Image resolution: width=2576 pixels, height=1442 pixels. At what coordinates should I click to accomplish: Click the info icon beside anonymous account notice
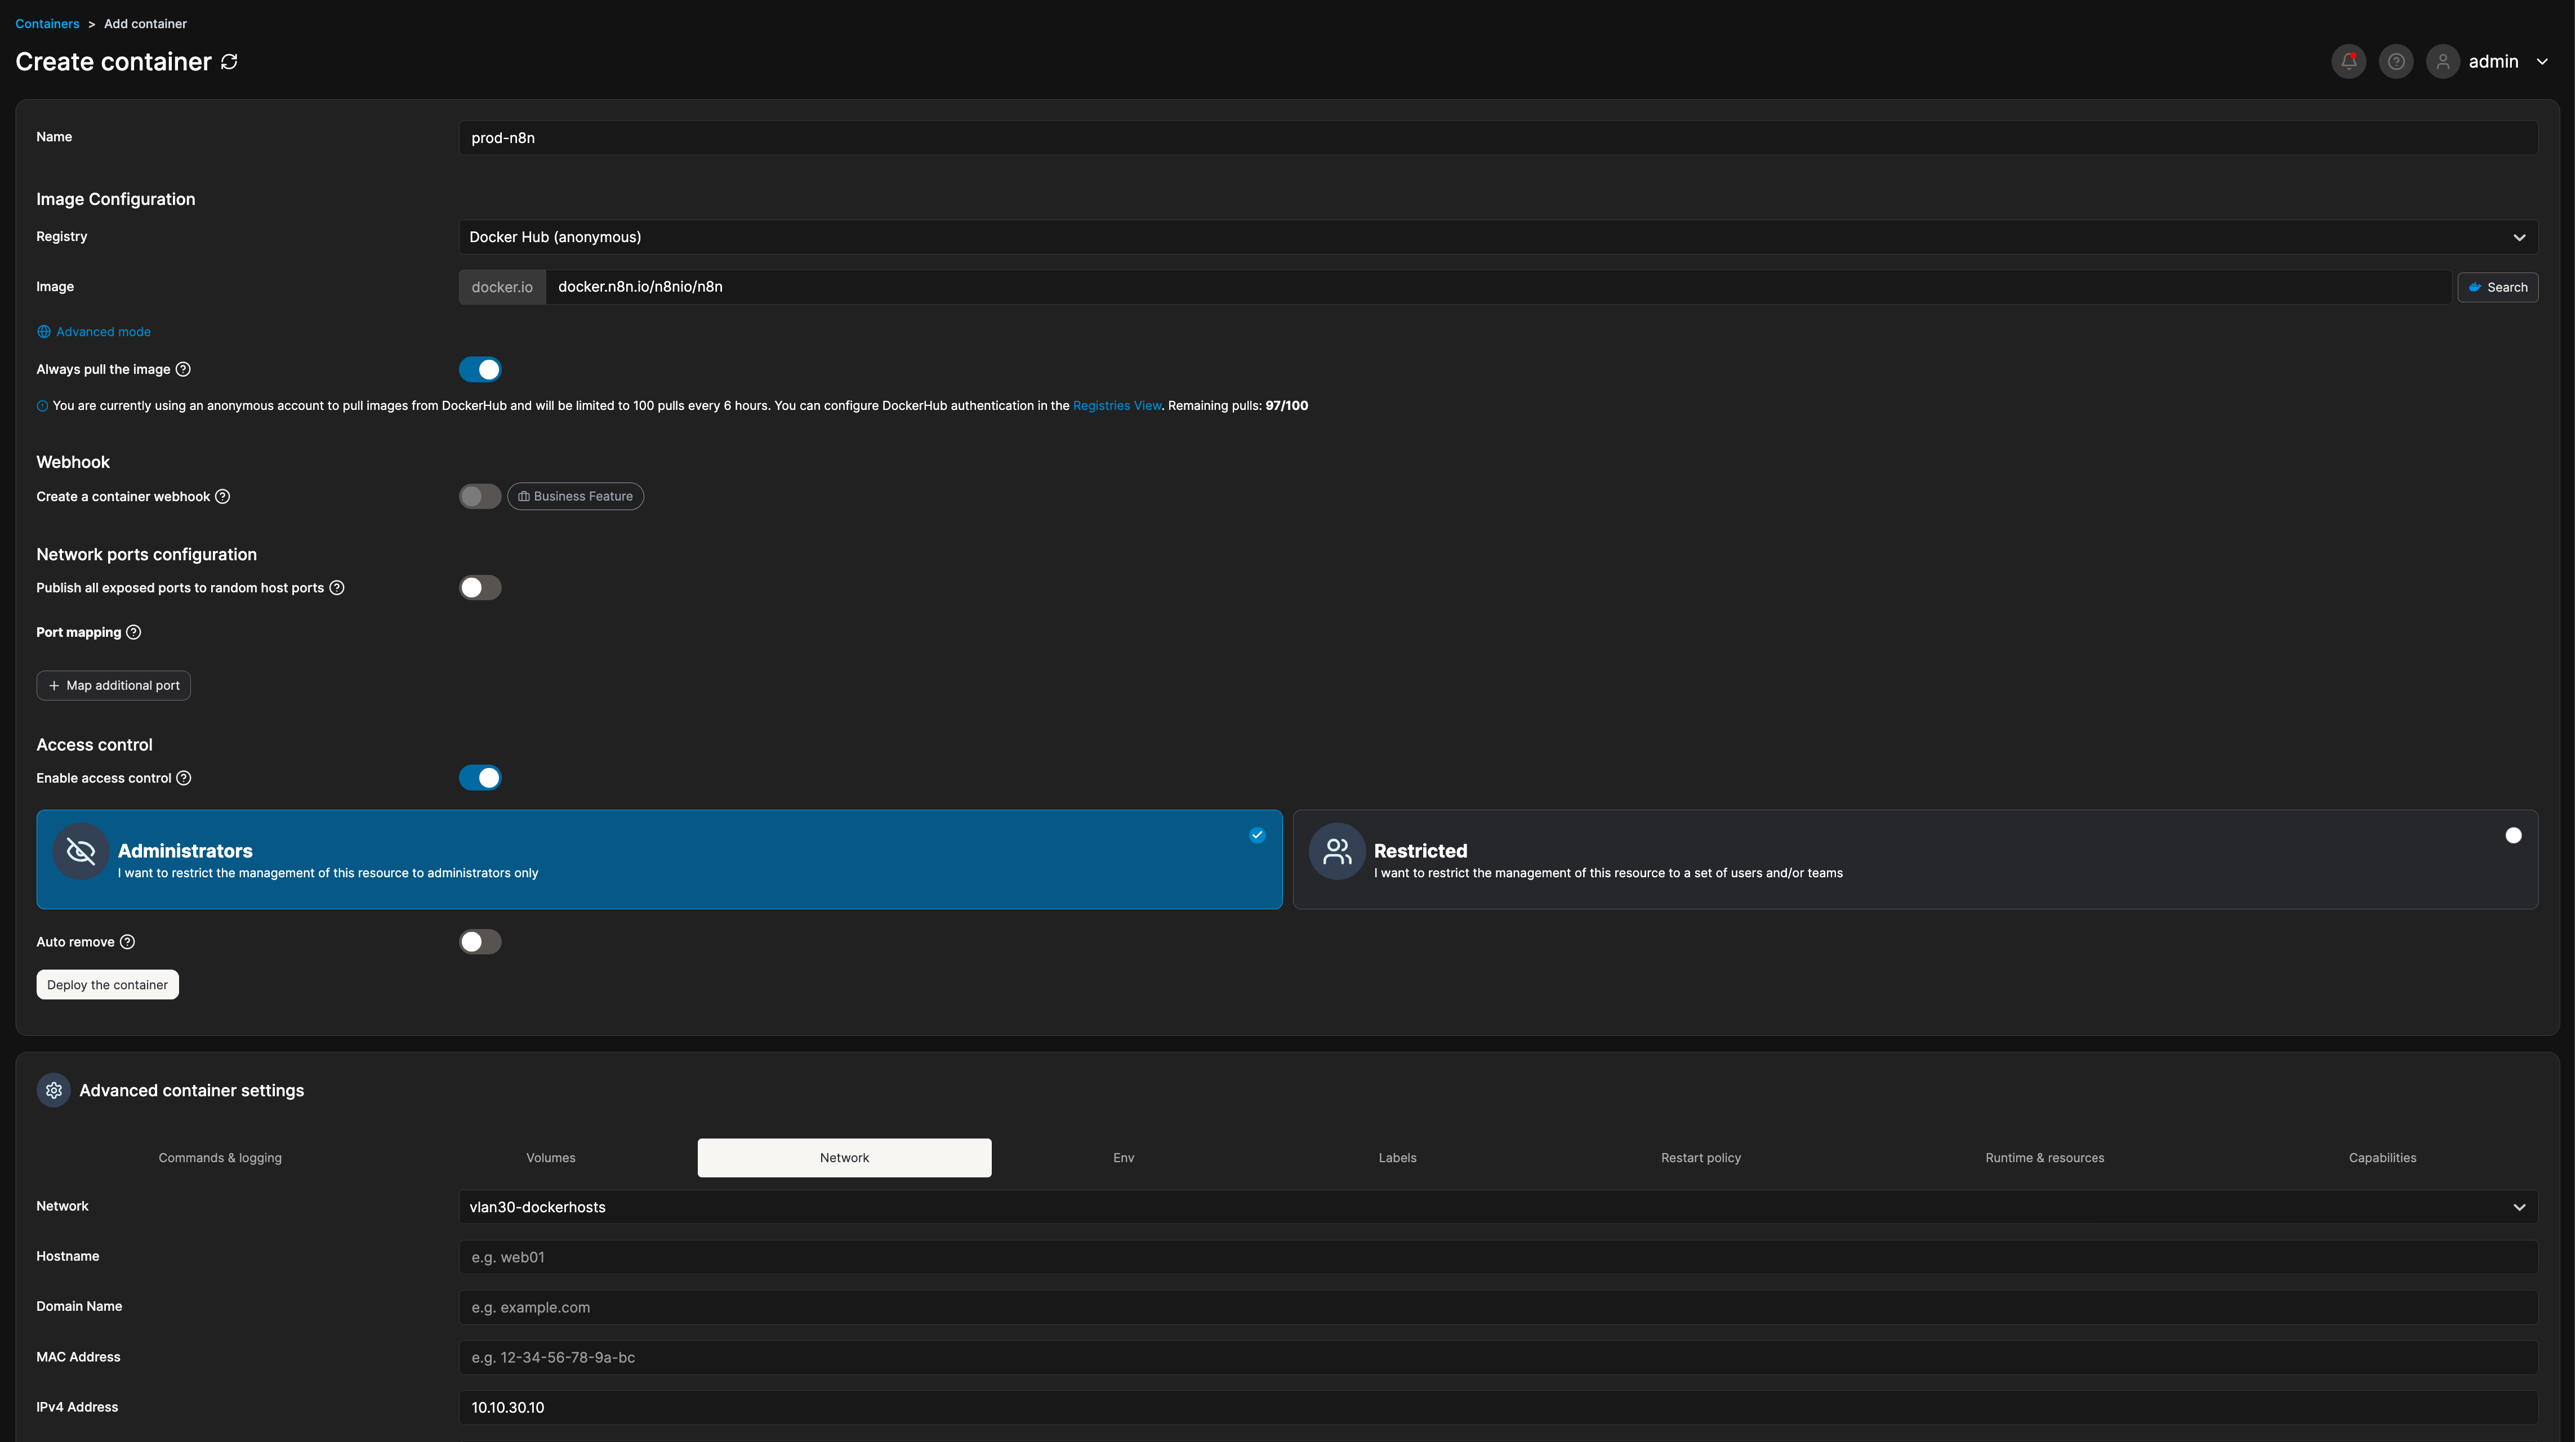click(42, 406)
